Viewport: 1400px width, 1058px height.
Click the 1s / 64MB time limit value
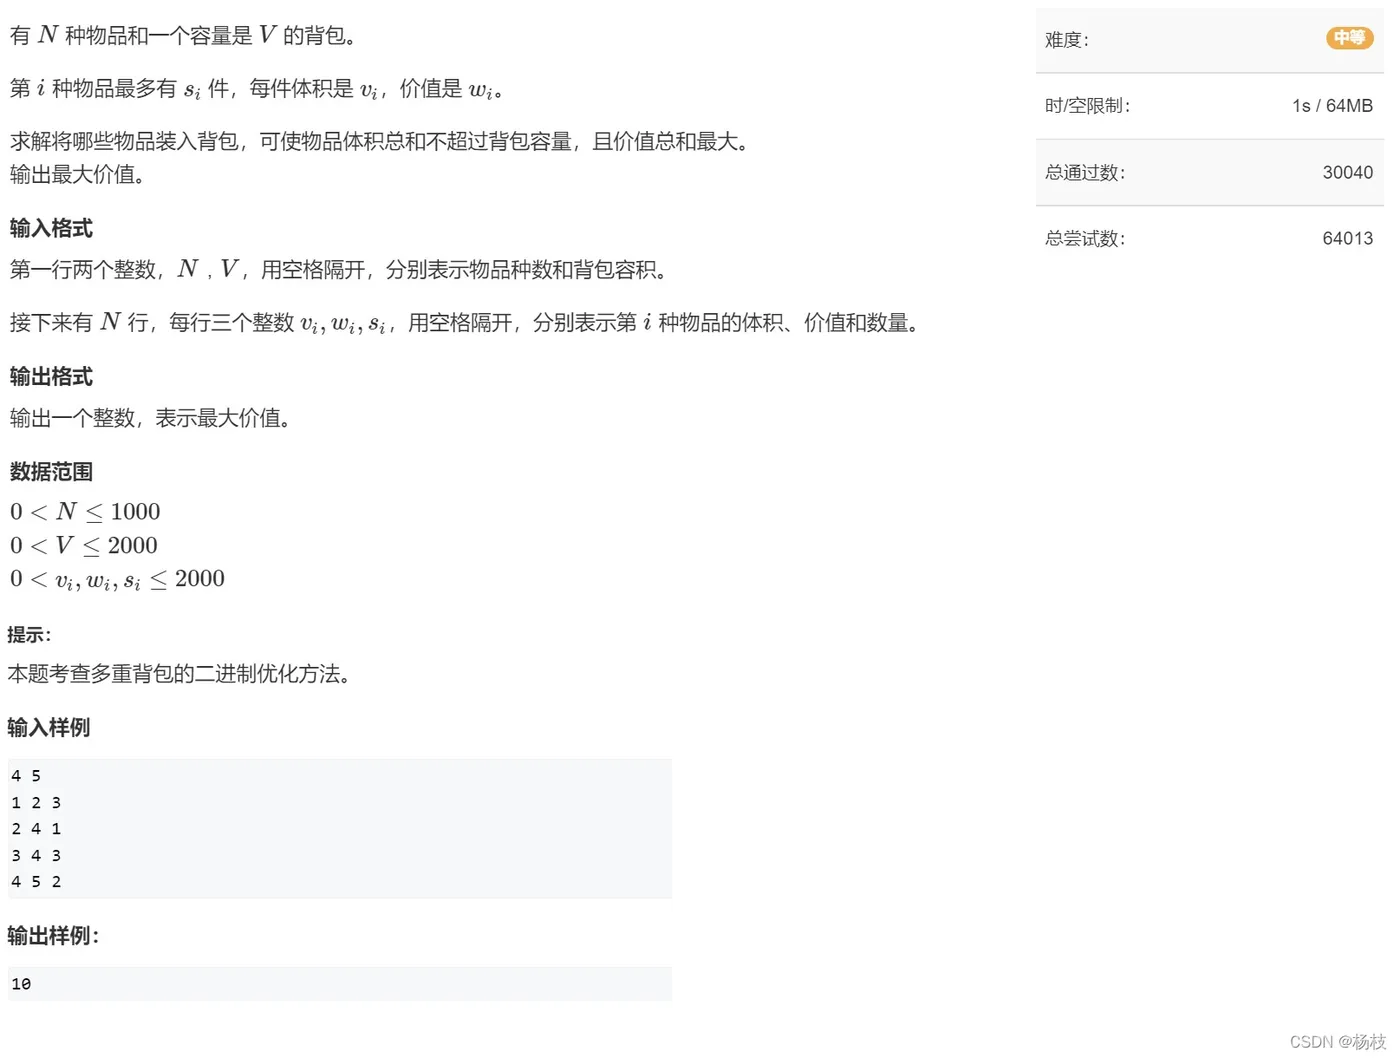point(1331,106)
